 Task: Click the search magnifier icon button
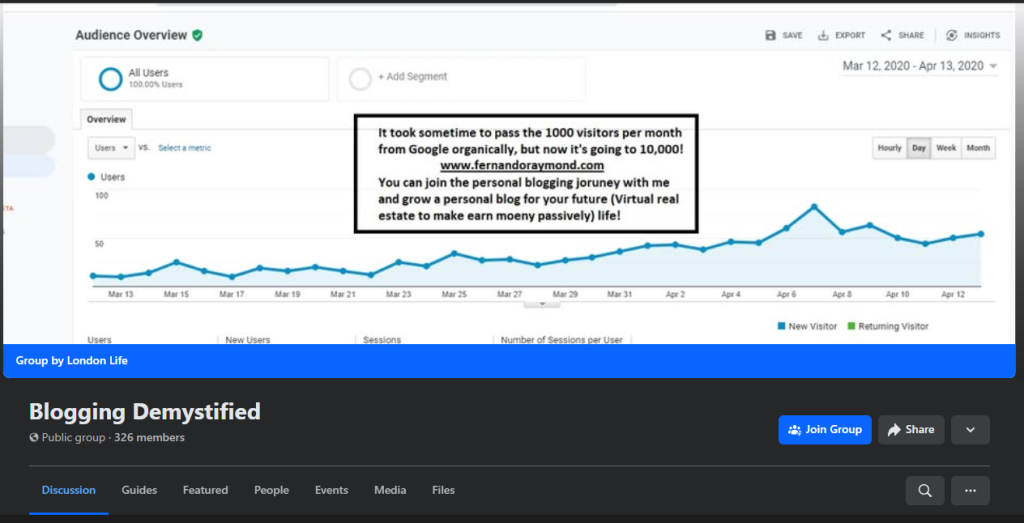(925, 490)
